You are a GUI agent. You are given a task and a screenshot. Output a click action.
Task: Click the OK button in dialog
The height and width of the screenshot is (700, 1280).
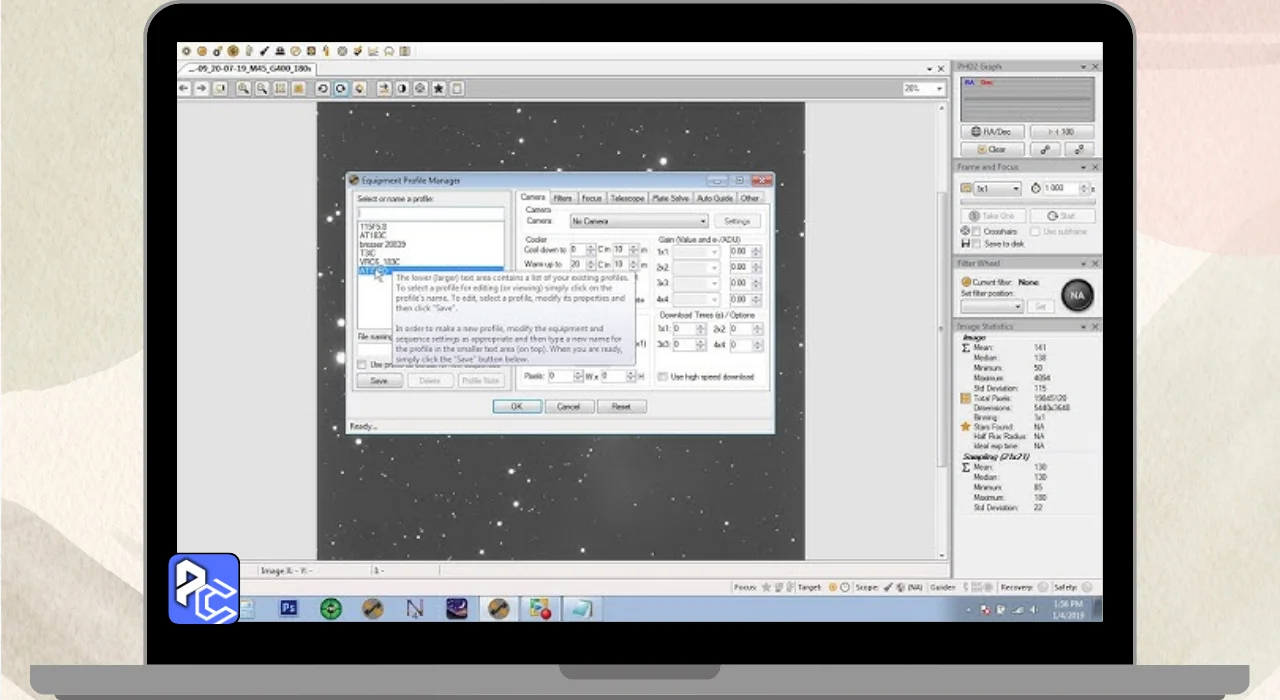coord(517,407)
